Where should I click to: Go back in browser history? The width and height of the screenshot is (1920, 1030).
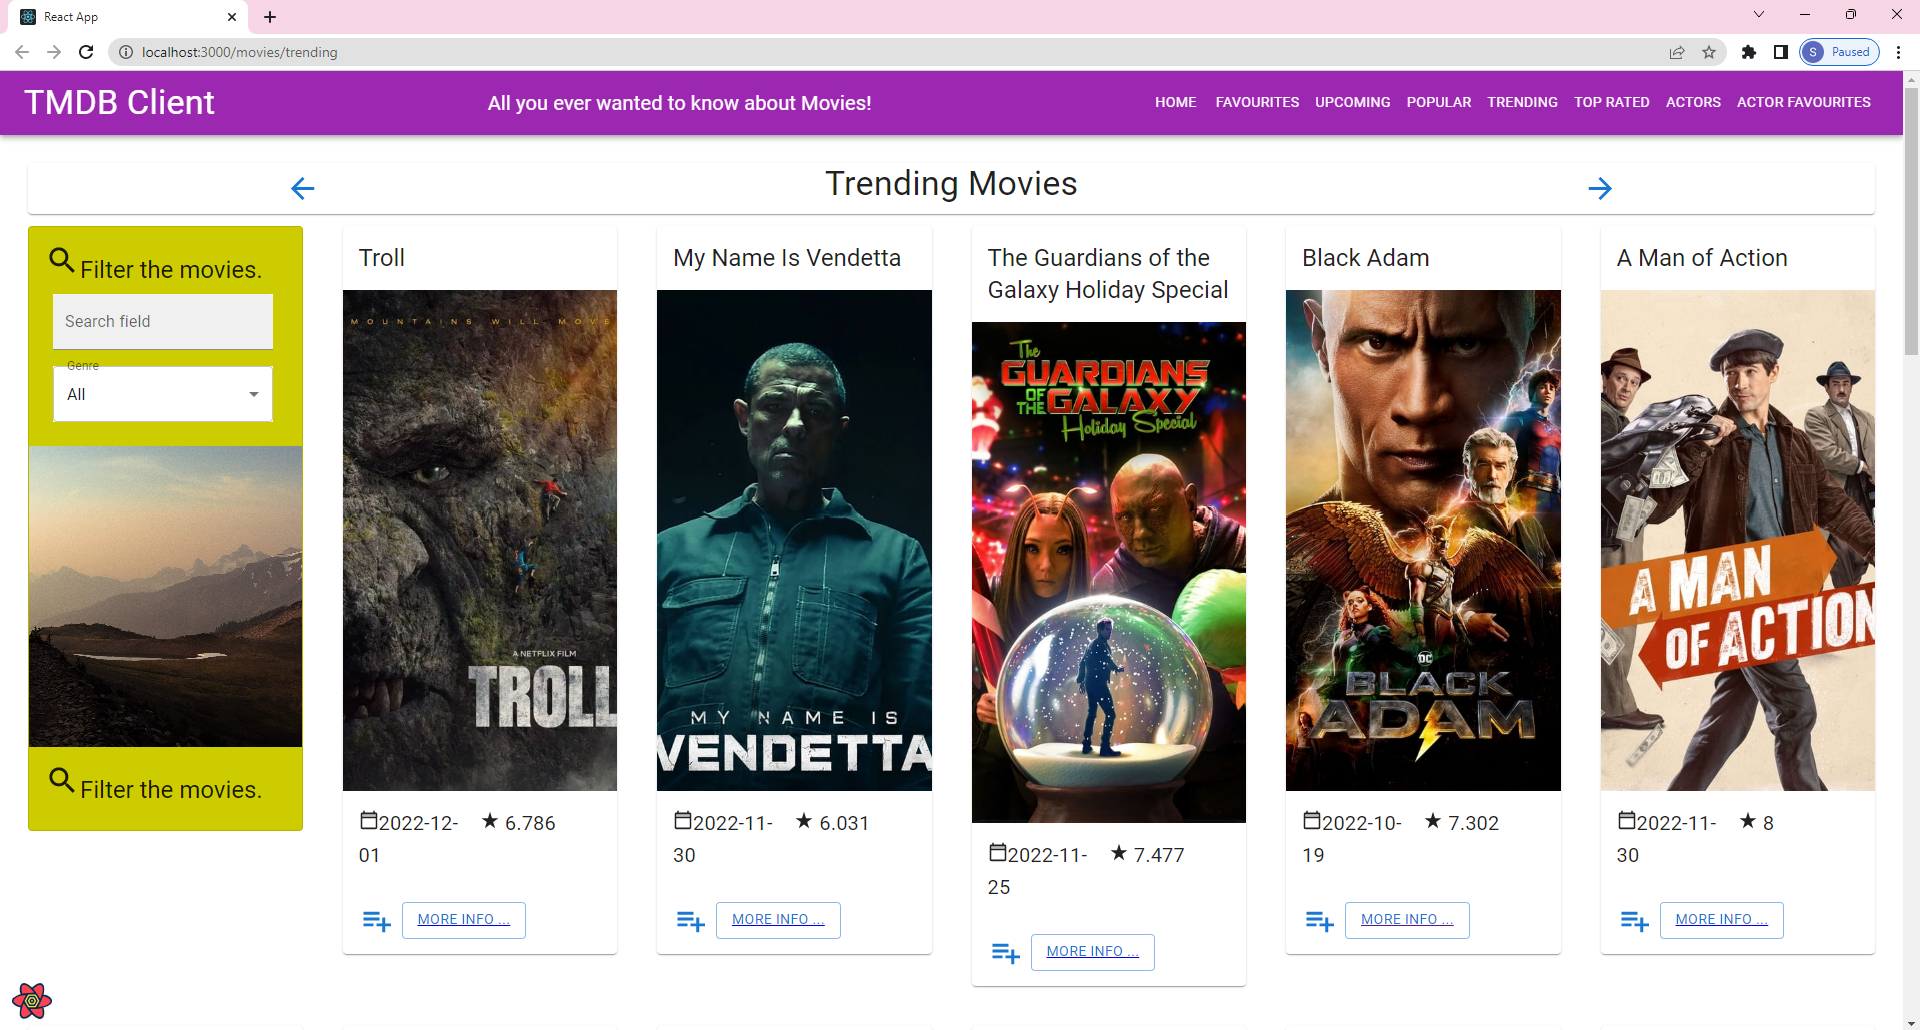tap(22, 52)
